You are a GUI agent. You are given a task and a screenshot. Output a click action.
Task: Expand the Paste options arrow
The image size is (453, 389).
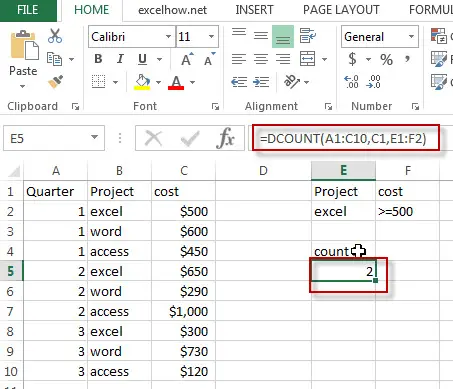coord(22,86)
